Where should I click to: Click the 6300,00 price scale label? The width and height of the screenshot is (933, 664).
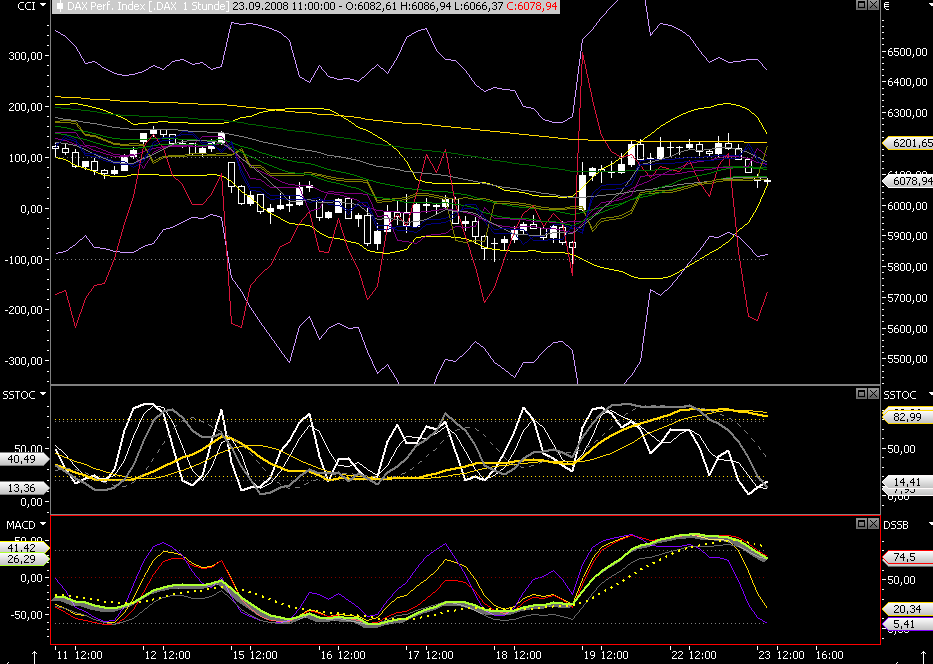(x=907, y=113)
